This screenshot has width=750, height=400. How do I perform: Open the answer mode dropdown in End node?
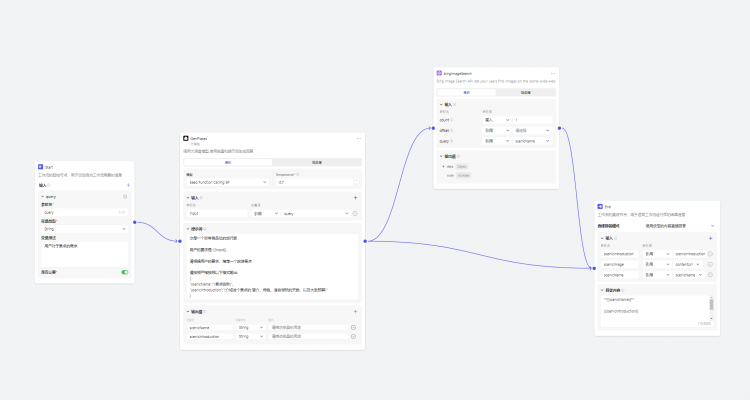click(x=680, y=226)
